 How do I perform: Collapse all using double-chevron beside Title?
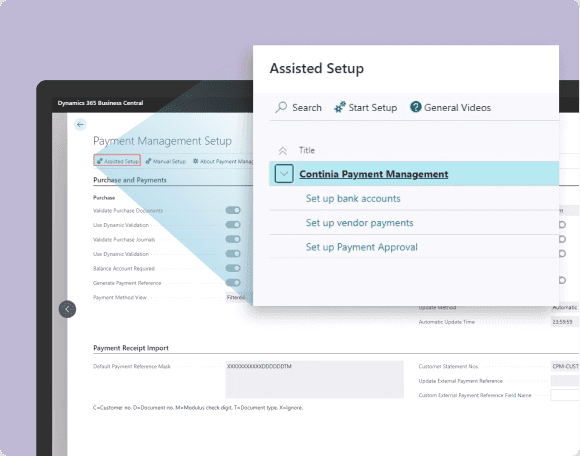tap(283, 151)
